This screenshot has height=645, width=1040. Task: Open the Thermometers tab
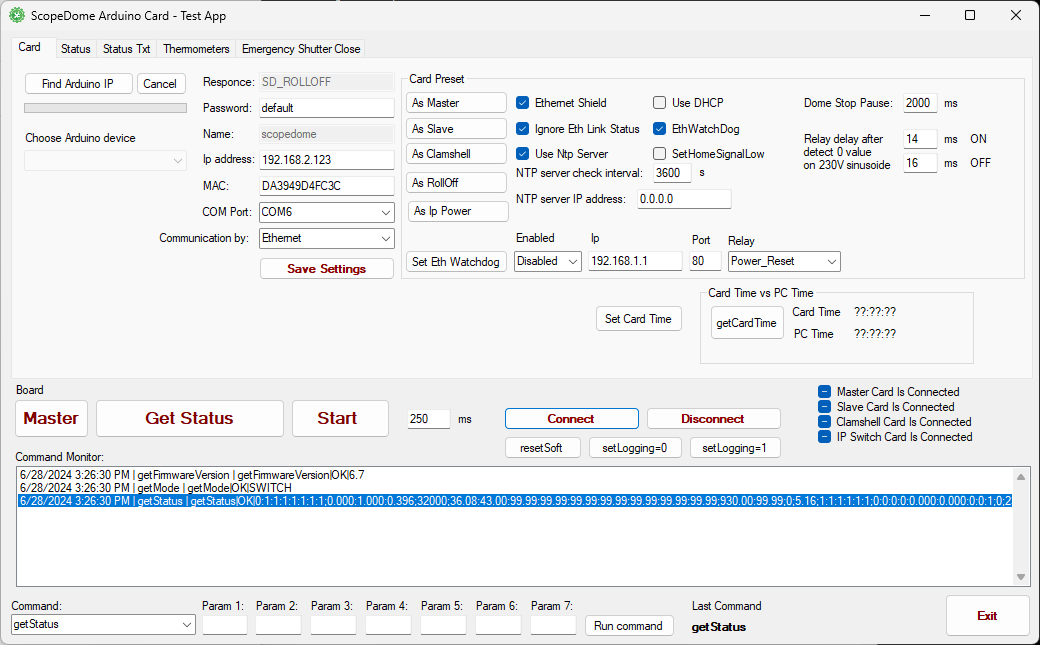coord(196,49)
